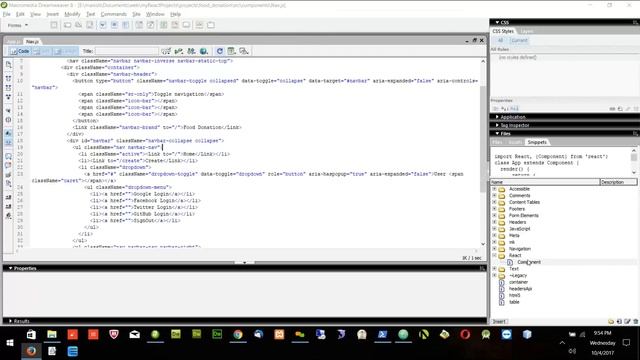
Task: Select the Text snippets folder
Action: click(513, 269)
